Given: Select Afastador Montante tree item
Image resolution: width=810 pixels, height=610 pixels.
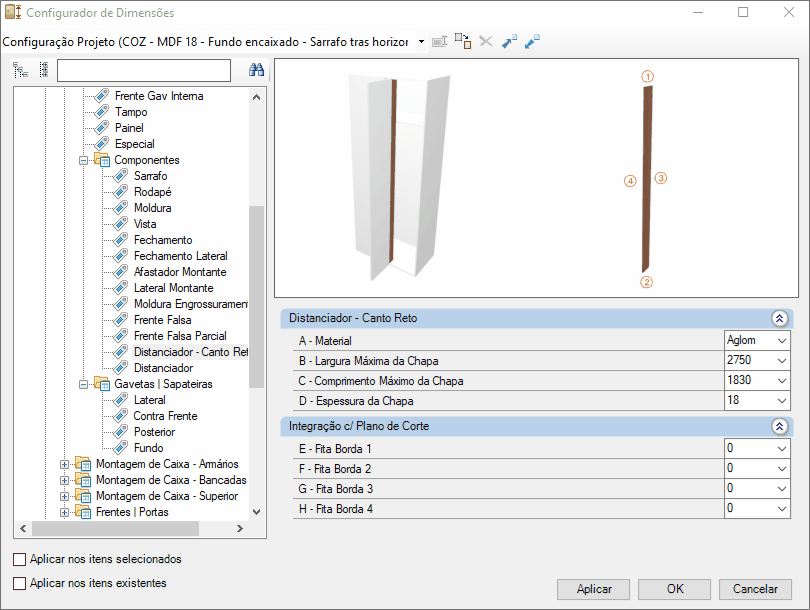Looking at the screenshot, I should pyautogui.click(x=180, y=272).
